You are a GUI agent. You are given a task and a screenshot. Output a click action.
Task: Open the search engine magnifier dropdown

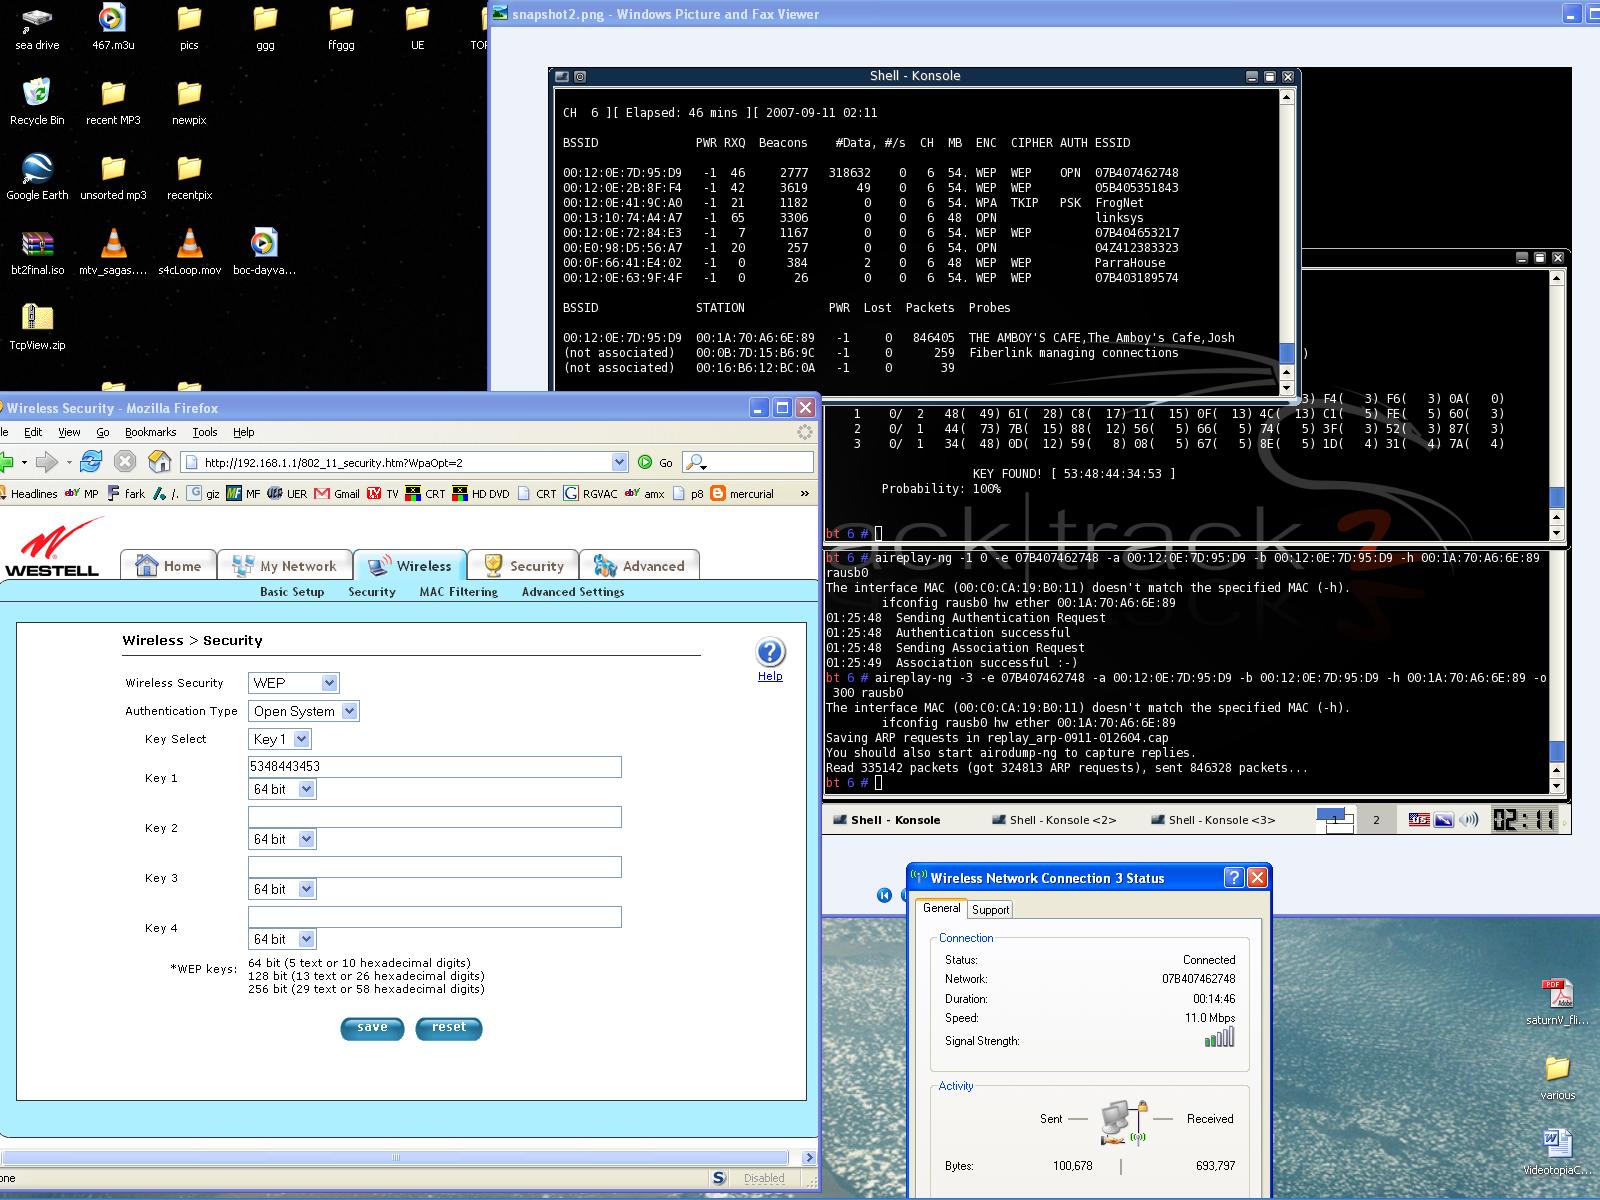[x=697, y=462]
